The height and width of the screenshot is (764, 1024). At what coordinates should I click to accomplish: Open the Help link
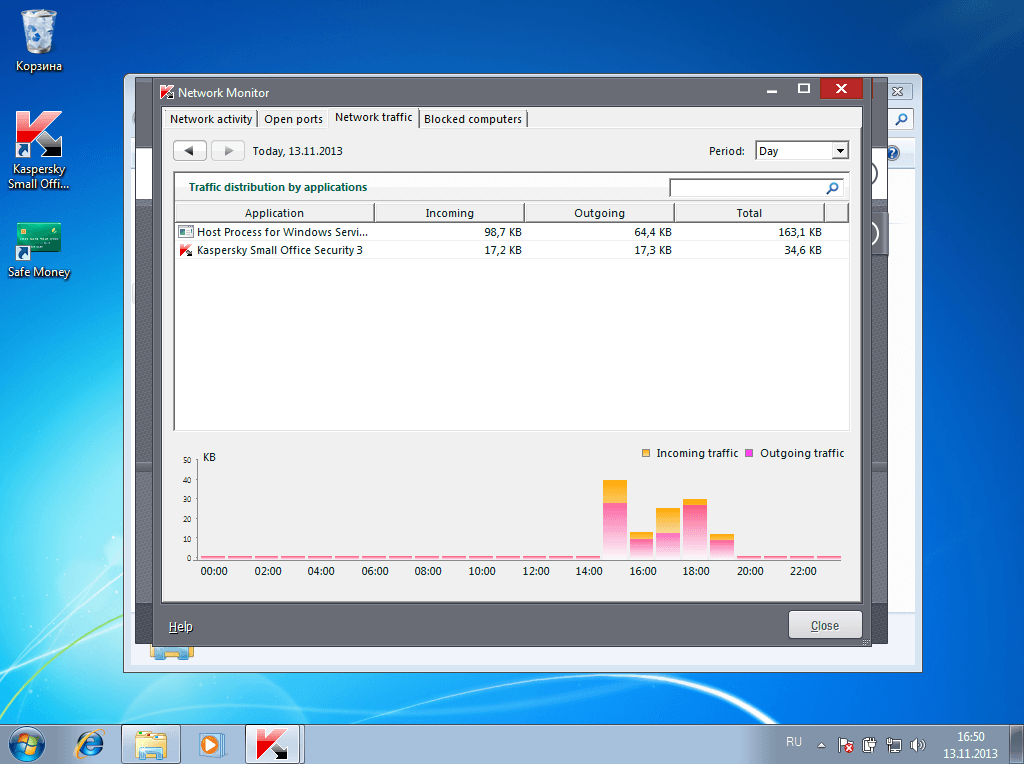point(180,627)
